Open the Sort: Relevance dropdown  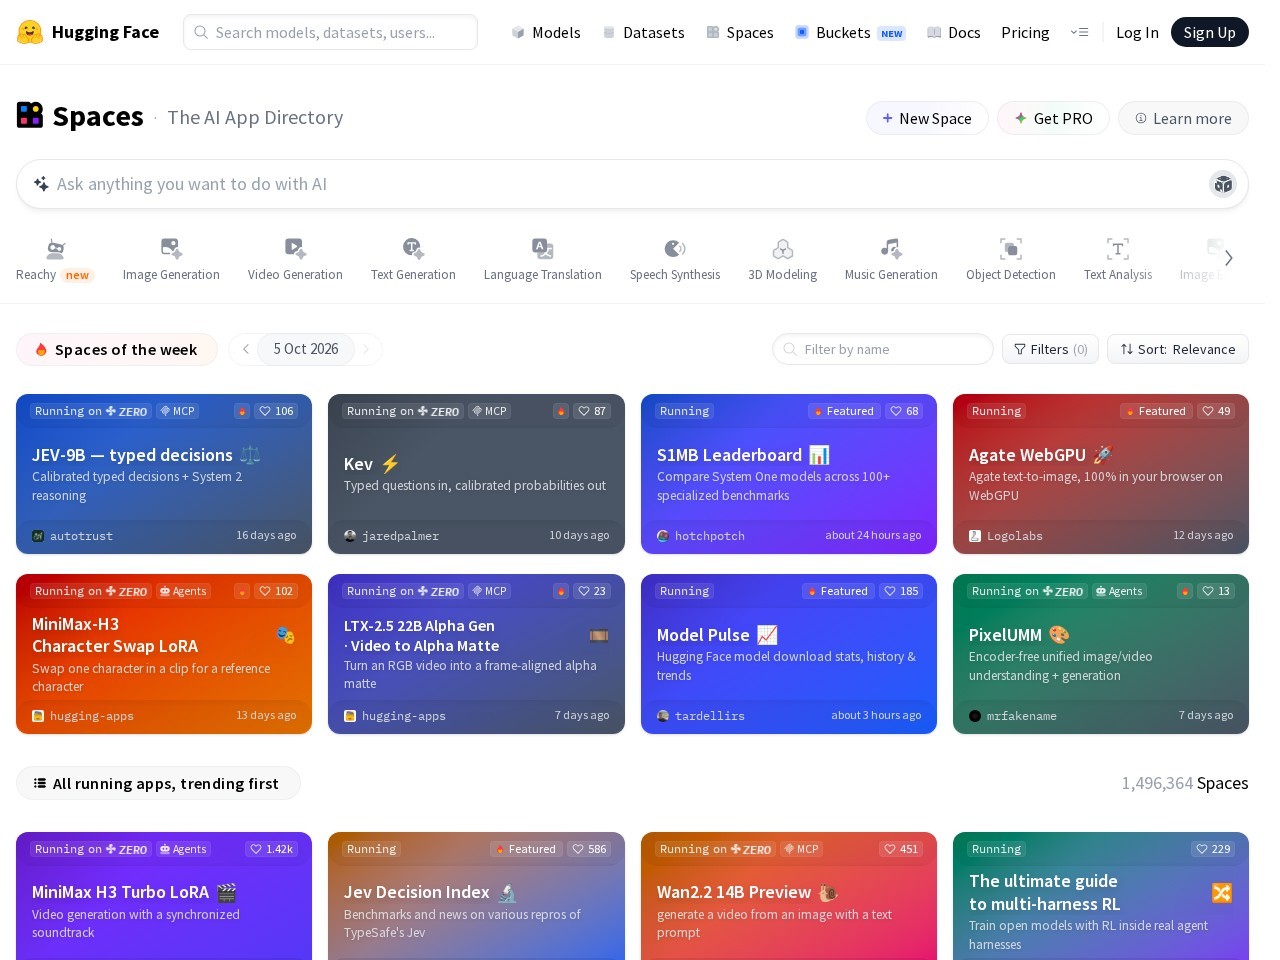click(x=1178, y=349)
